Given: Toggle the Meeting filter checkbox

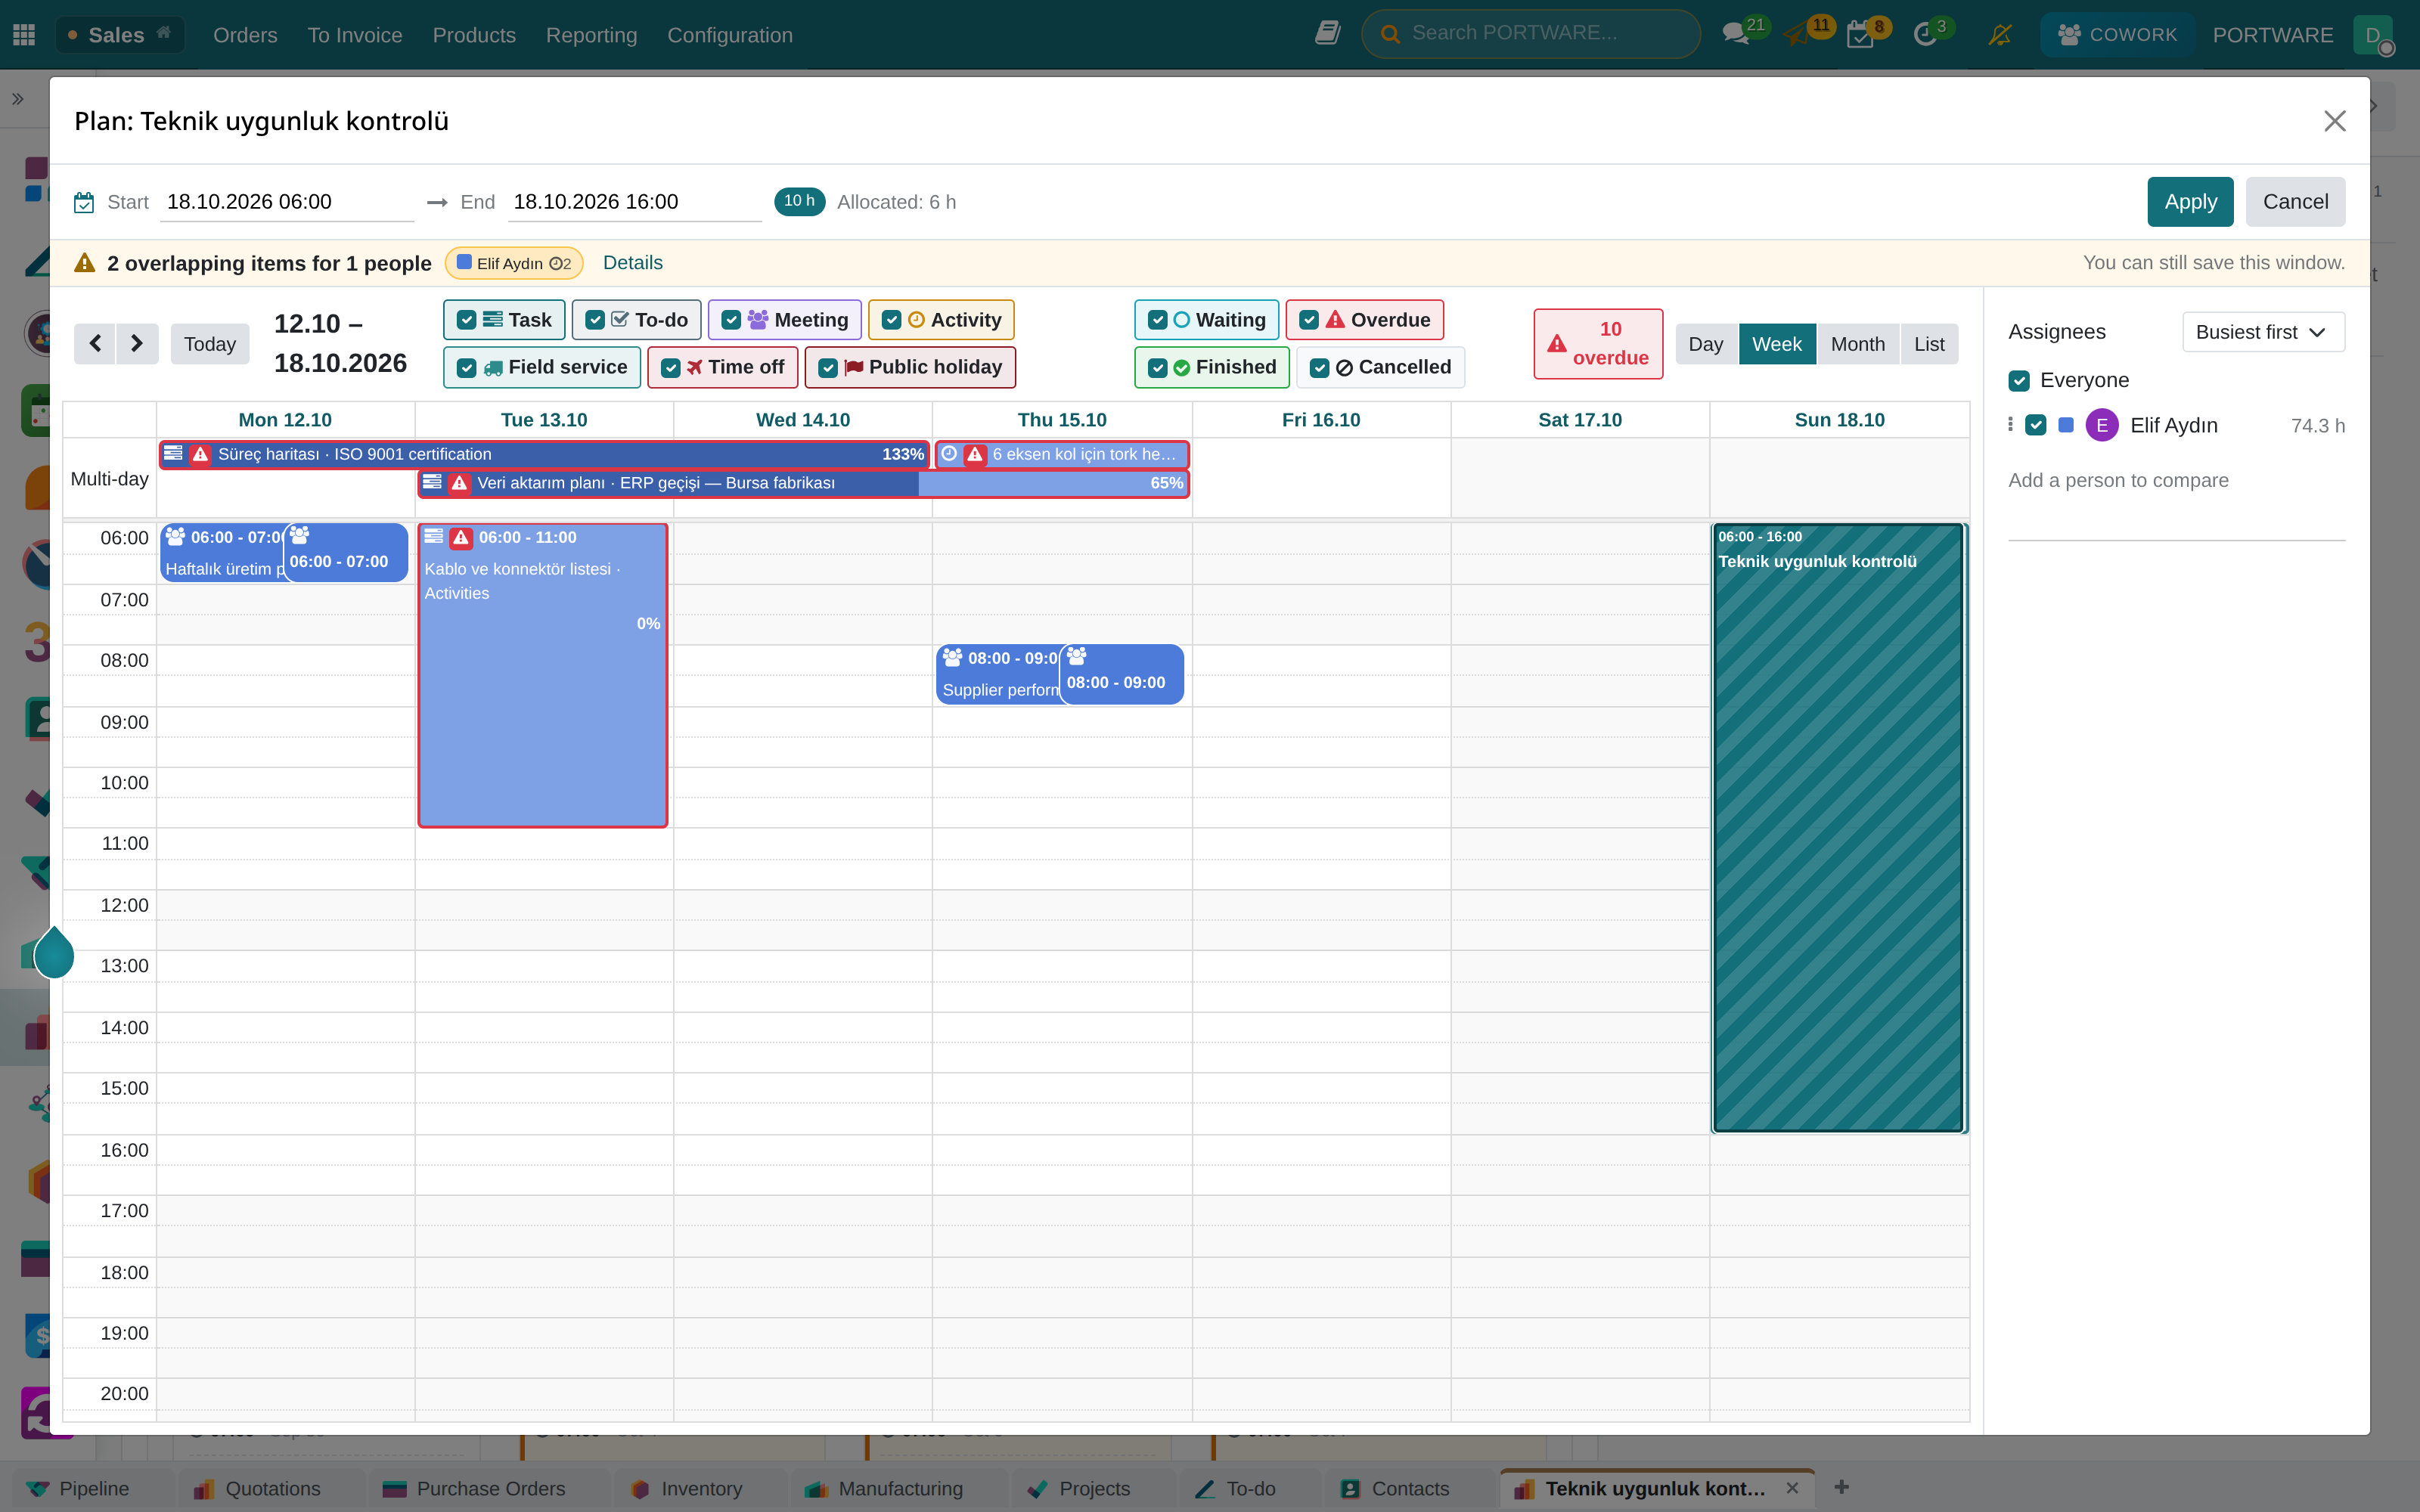Looking at the screenshot, I should [731, 320].
